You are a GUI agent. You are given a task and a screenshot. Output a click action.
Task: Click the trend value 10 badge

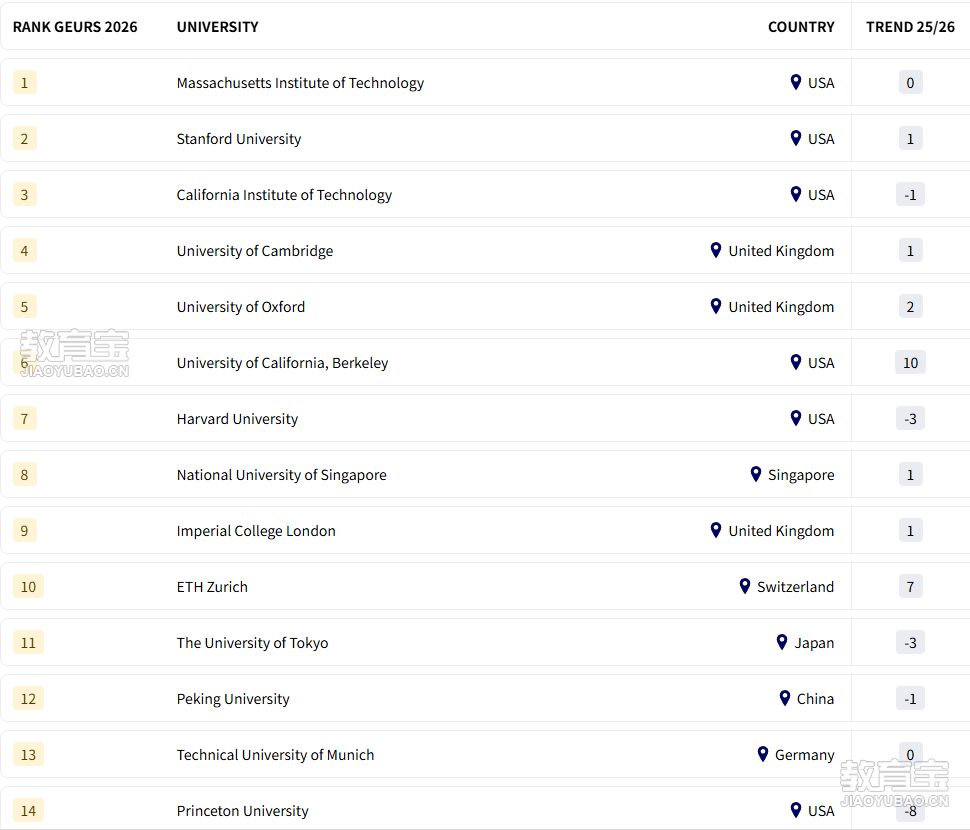[x=910, y=363]
